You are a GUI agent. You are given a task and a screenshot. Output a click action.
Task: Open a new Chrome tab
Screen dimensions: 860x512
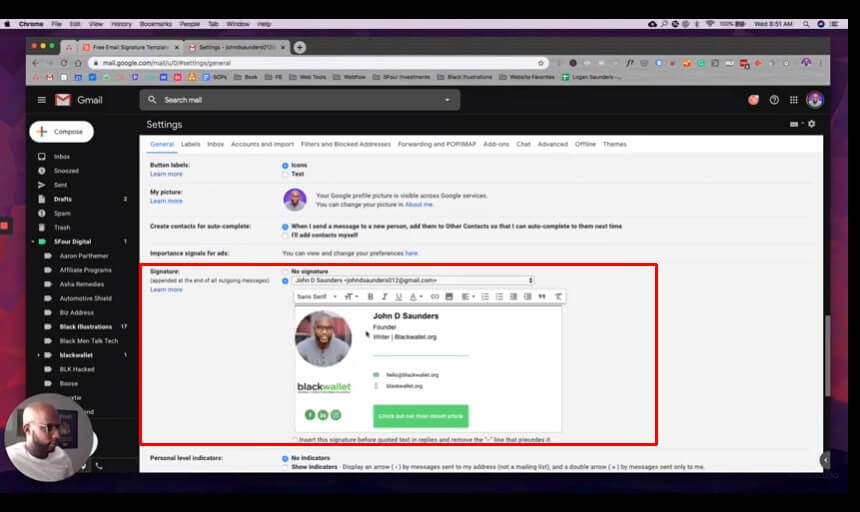(299, 47)
